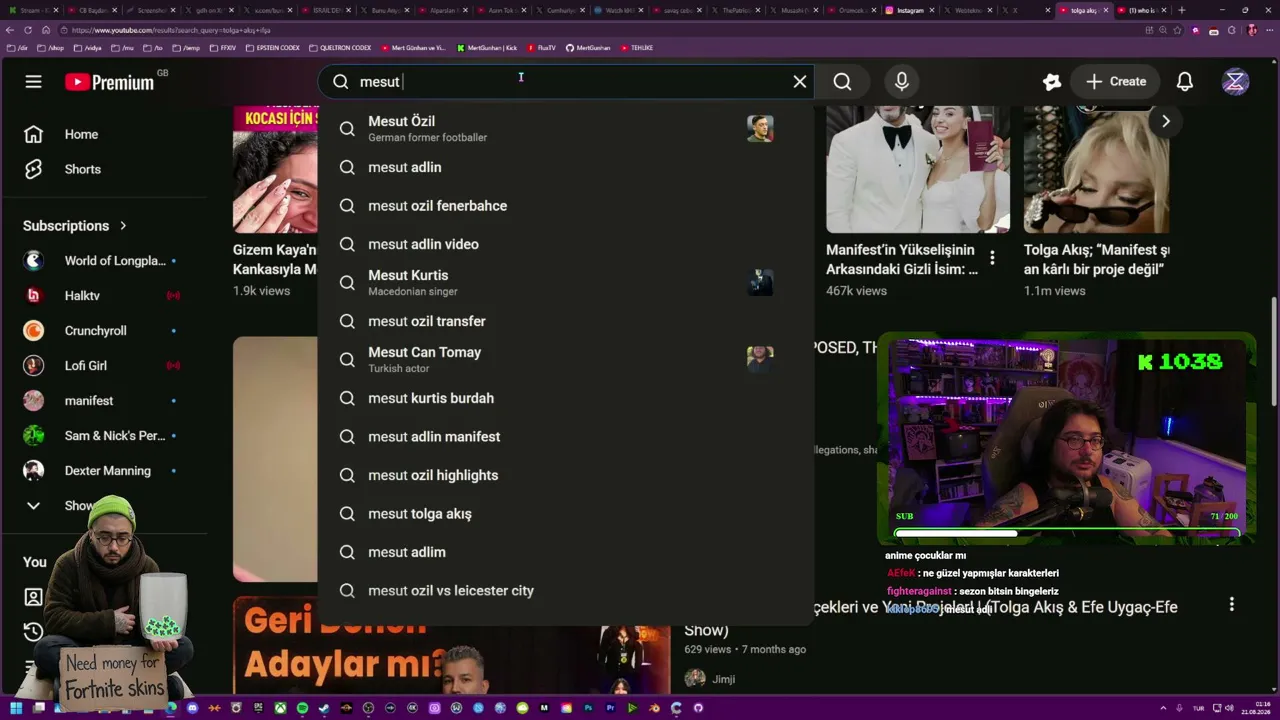Open the FluxTV bookmark
This screenshot has width=1280, height=720.
click(541, 47)
